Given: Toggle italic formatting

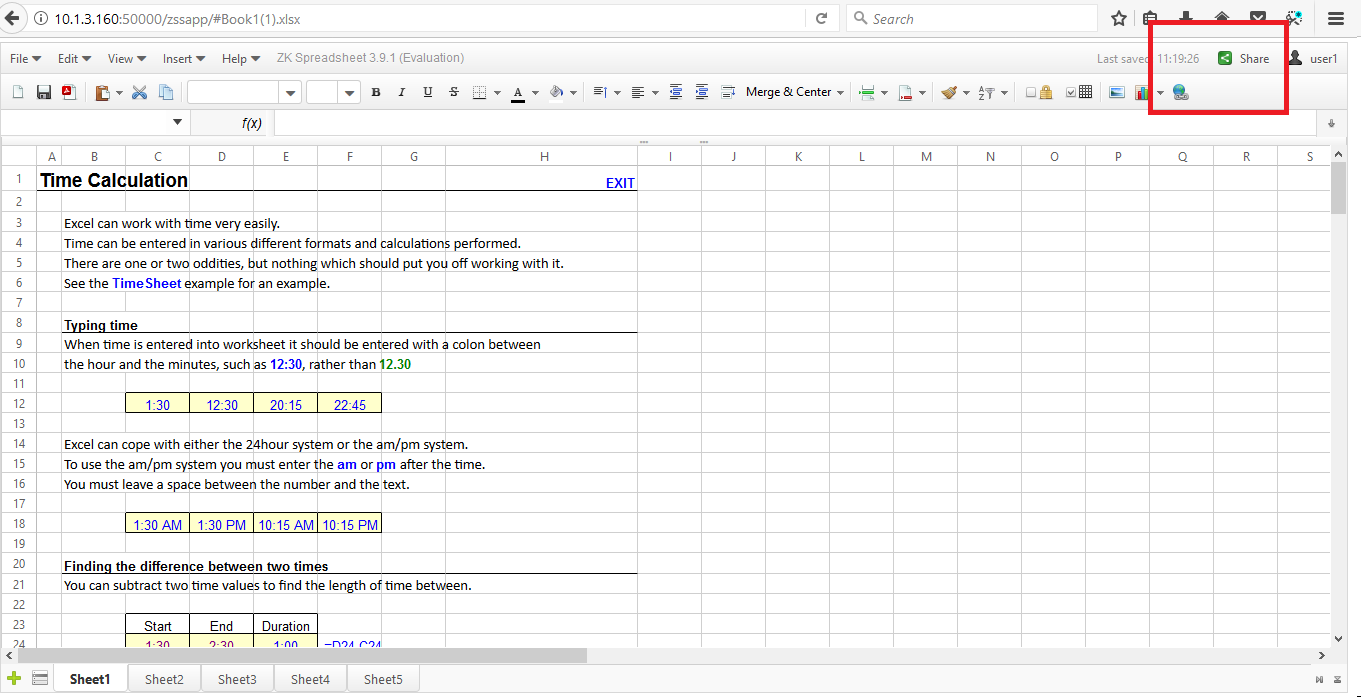Looking at the screenshot, I should point(402,92).
